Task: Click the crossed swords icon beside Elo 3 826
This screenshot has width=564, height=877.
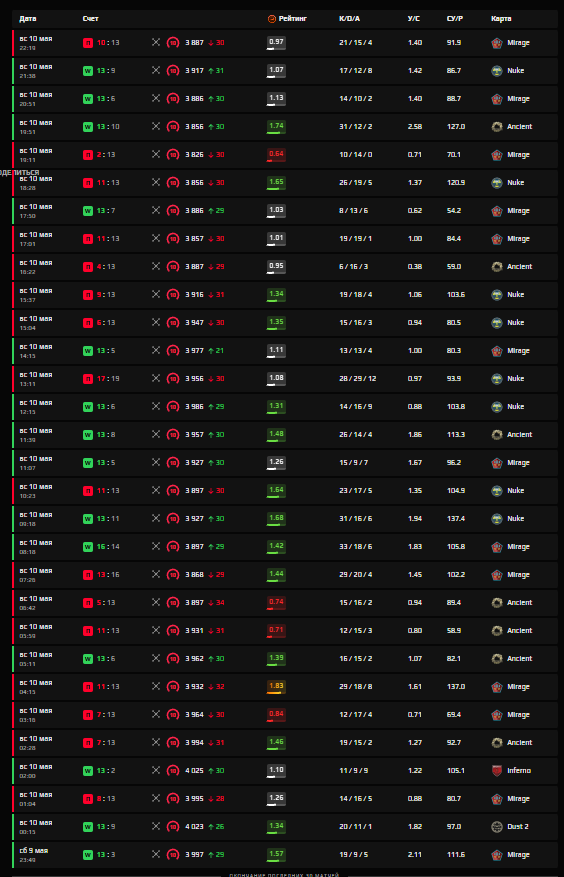Action: point(156,154)
